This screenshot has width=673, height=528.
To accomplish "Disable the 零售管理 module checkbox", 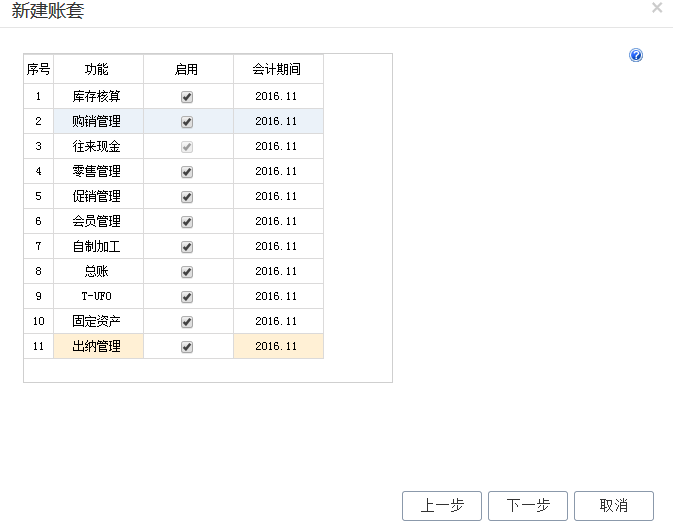I will (187, 172).
